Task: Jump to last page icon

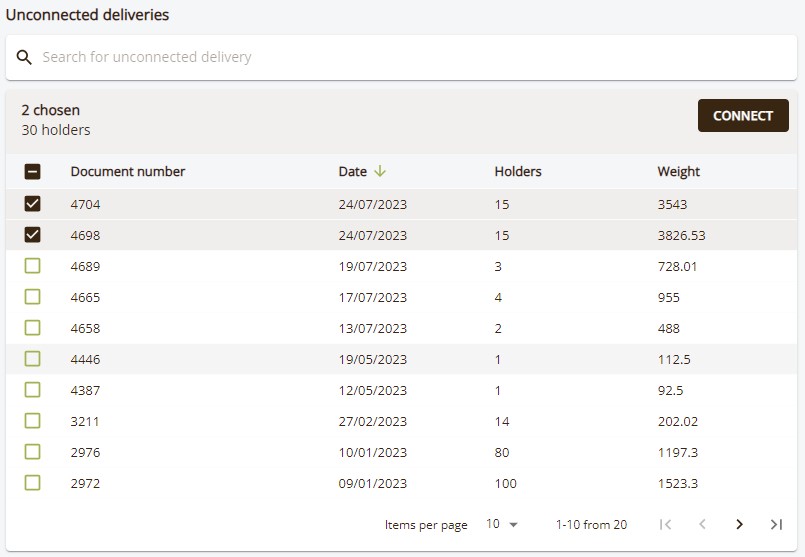Action: (x=776, y=524)
